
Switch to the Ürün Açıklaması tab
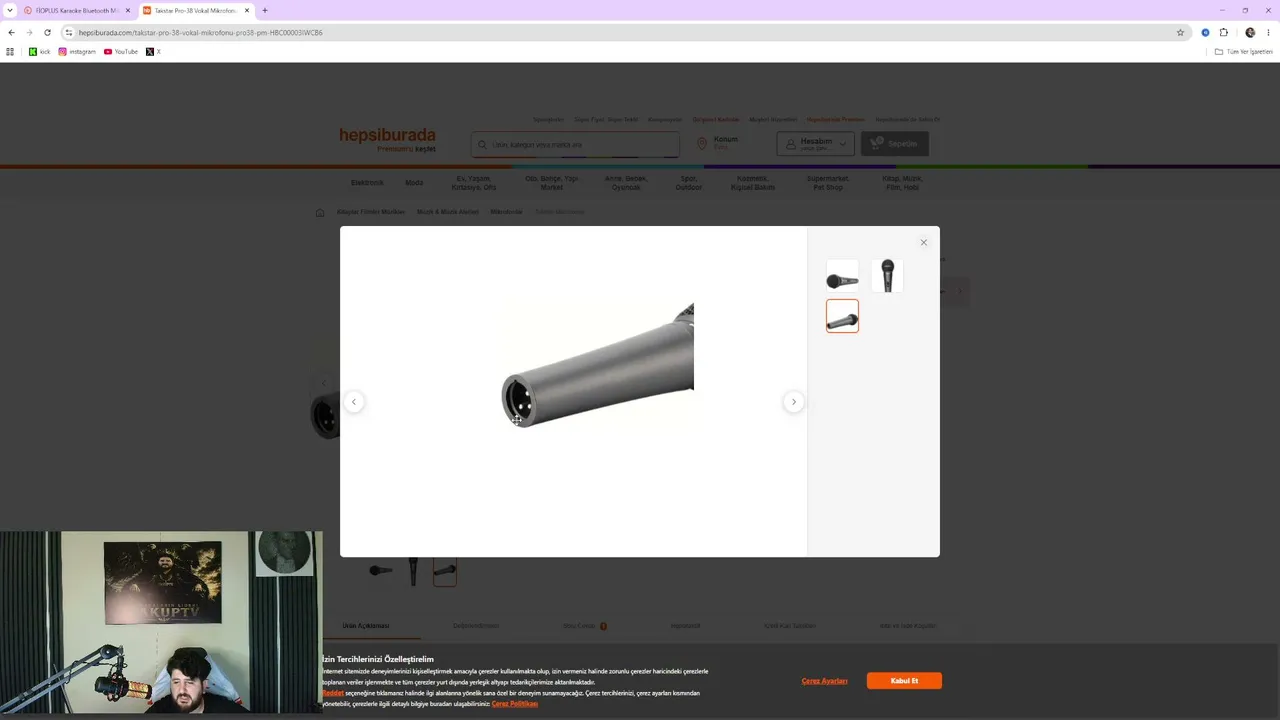coord(366,626)
